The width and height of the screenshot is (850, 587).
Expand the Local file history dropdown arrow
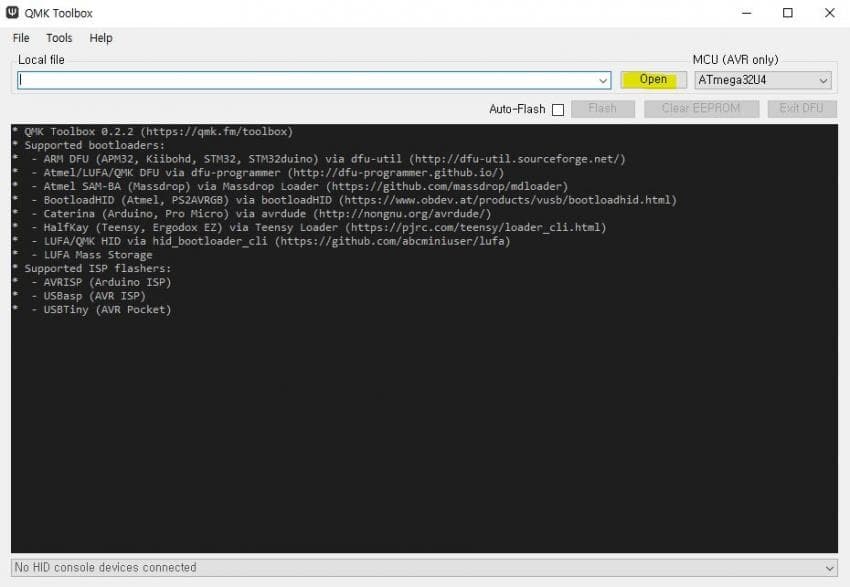click(x=603, y=81)
